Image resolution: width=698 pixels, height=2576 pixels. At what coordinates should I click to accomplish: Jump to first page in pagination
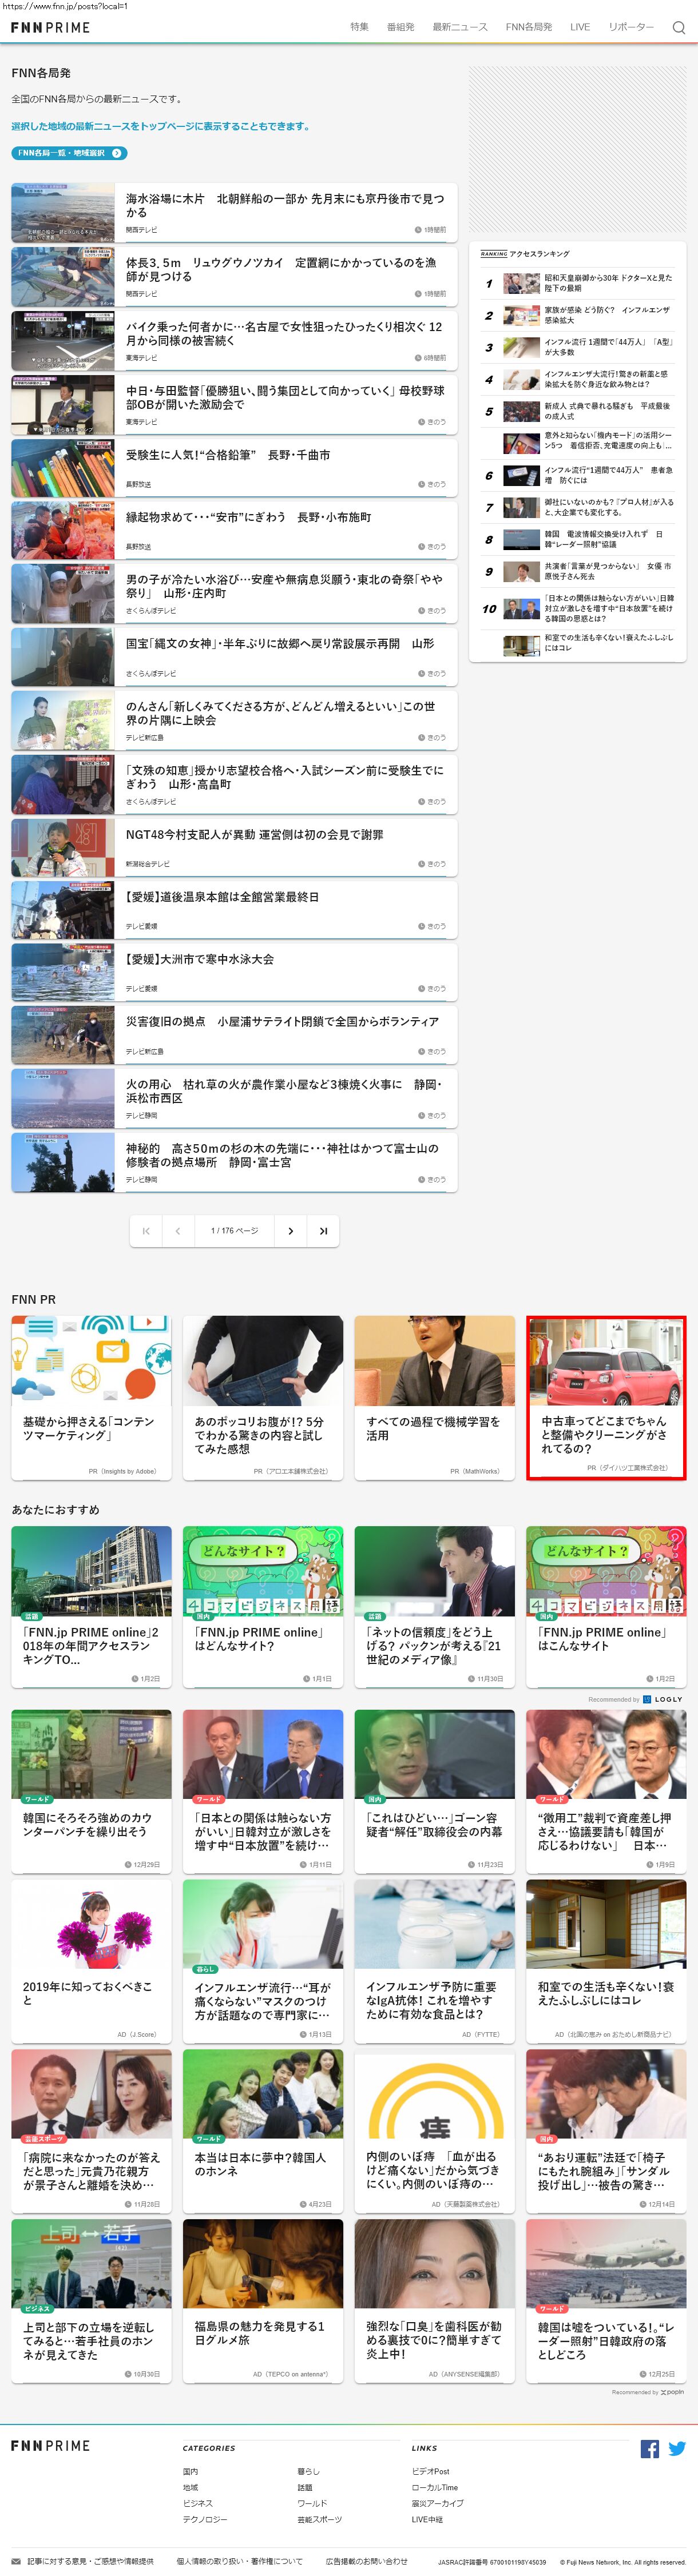[146, 1231]
